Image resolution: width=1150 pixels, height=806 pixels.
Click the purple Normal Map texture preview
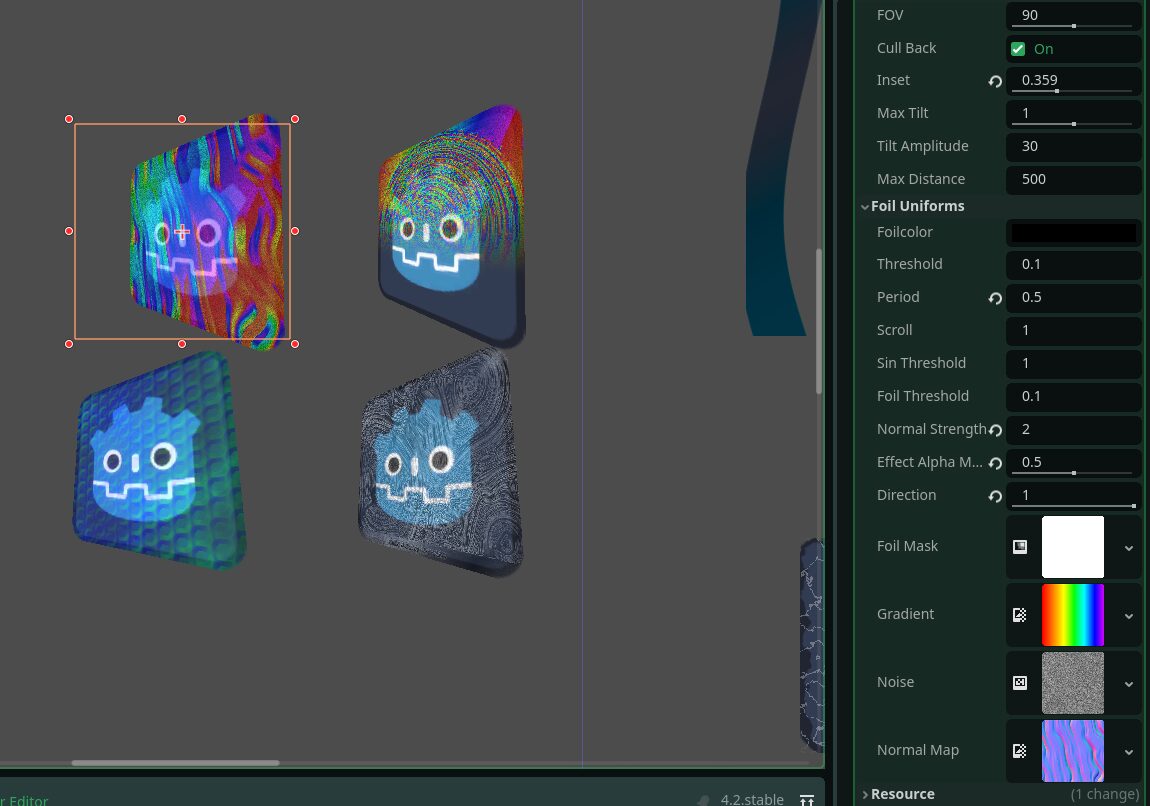1072,750
